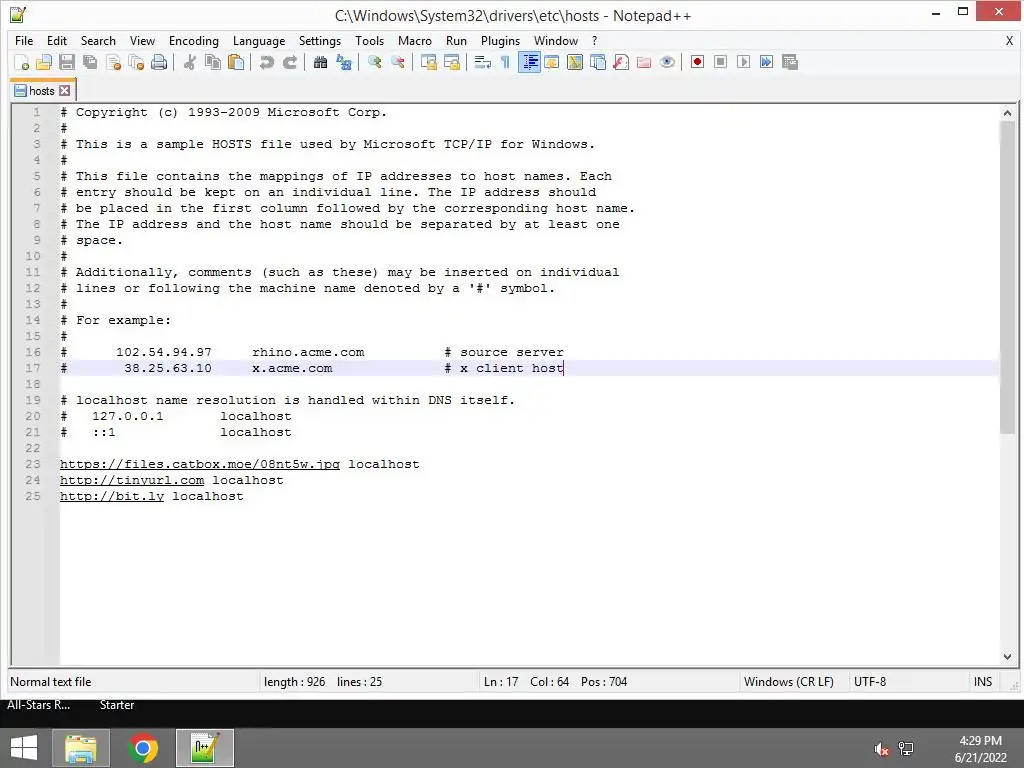
Task: Undo last change with toolbar arrow
Action: (266, 62)
